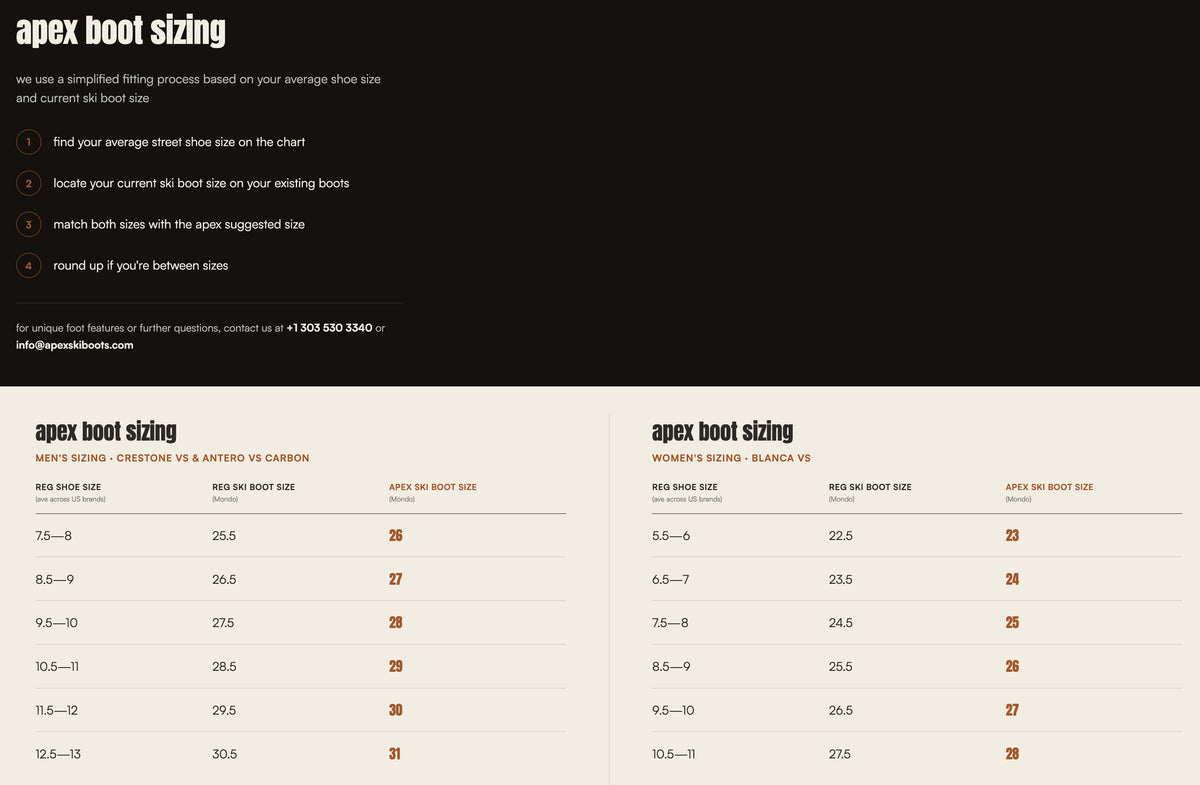Select the large 'apex boot sizing' page title
Screen dimensions: 1200x785
[121, 30]
